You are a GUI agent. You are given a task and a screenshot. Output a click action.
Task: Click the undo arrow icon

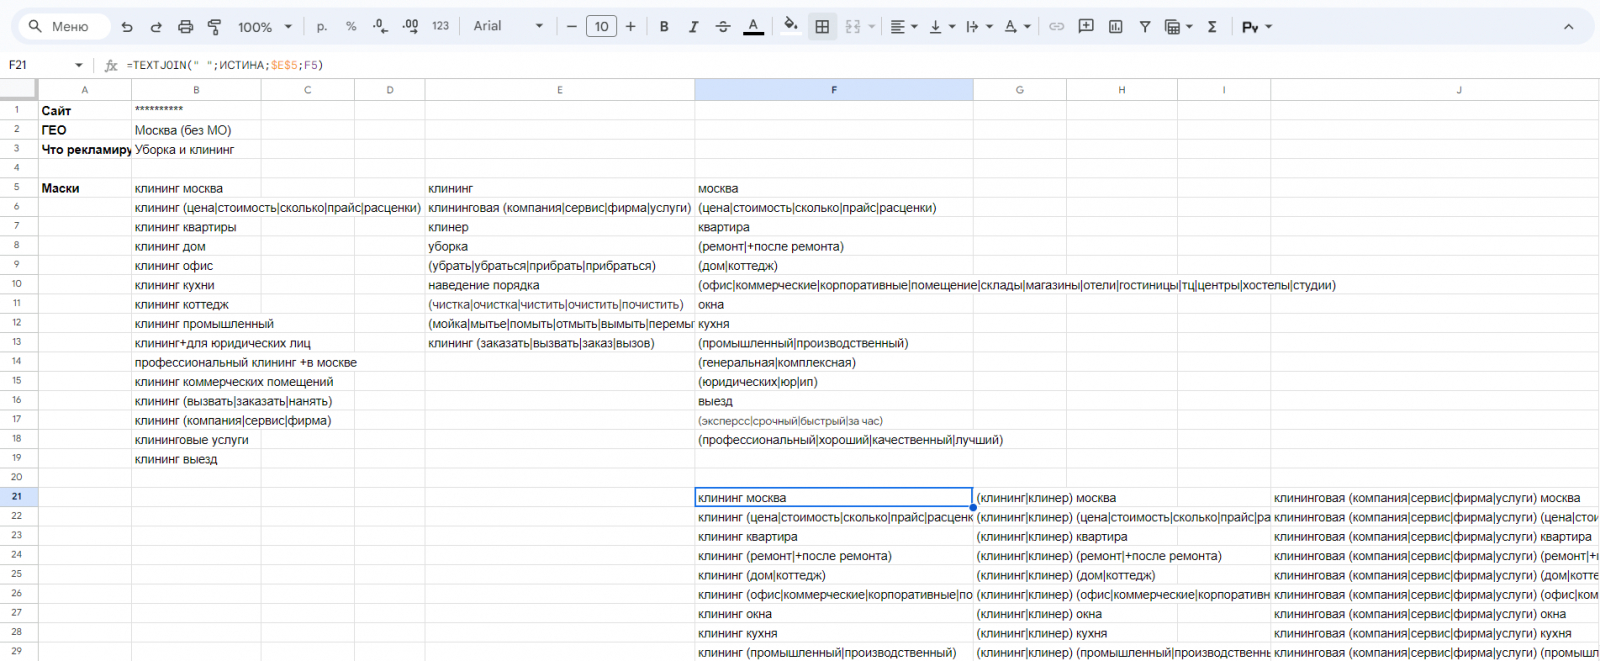127,27
